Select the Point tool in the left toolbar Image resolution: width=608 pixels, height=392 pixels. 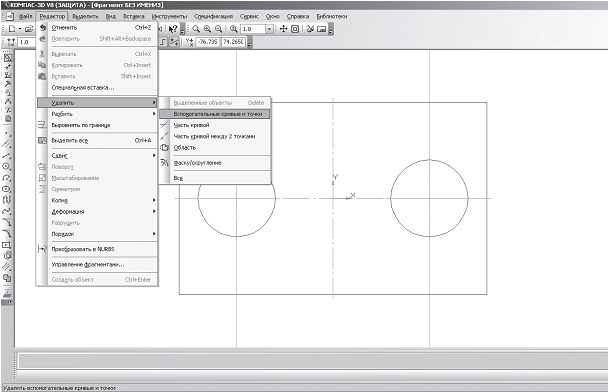(7, 134)
